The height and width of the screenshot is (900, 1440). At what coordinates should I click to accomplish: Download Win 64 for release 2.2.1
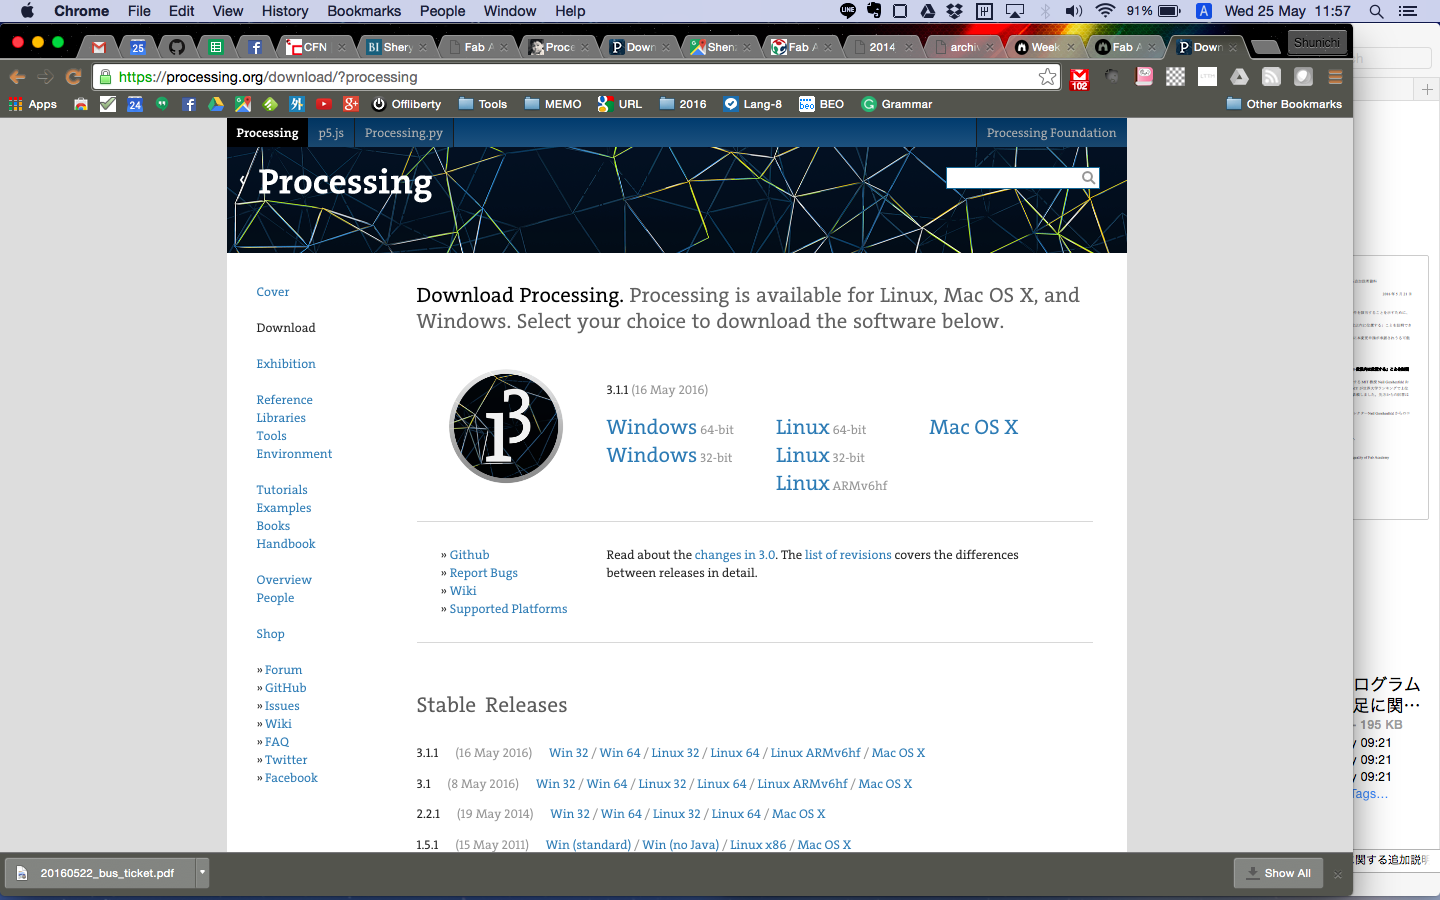pos(621,814)
